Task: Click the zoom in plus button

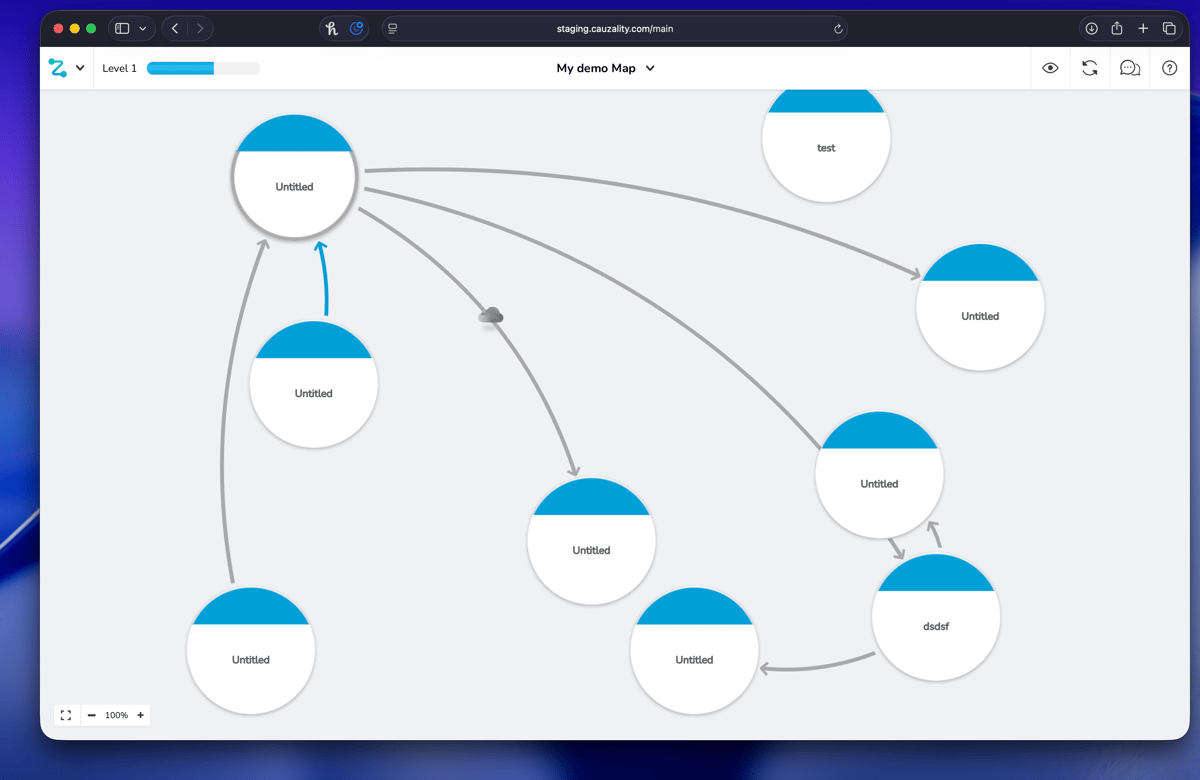Action: [x=140, y=715]
